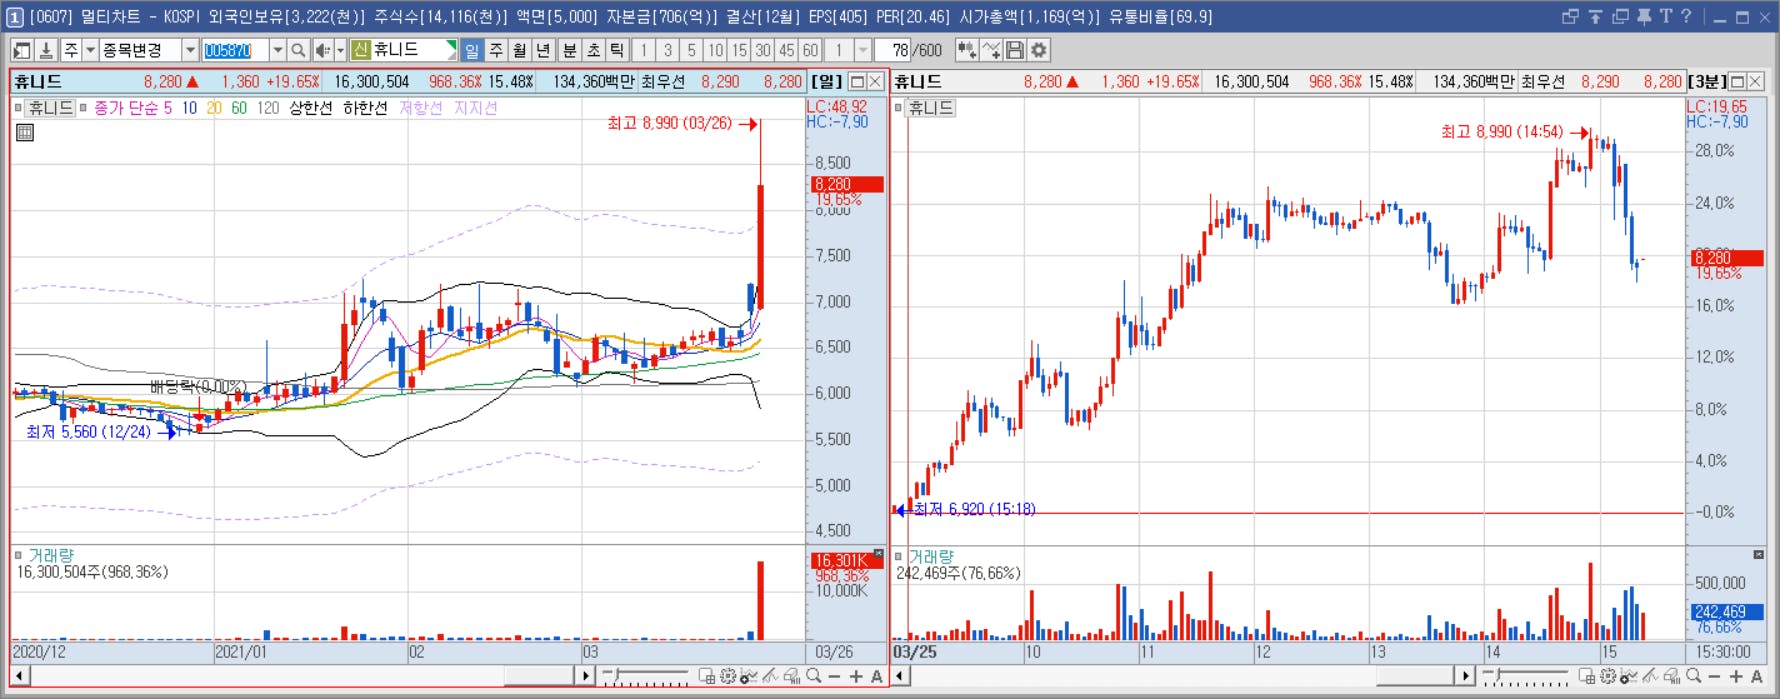The image size is (1780, 699).
Task: Select the 틱 (tick) period button
Action: point(618,50)
